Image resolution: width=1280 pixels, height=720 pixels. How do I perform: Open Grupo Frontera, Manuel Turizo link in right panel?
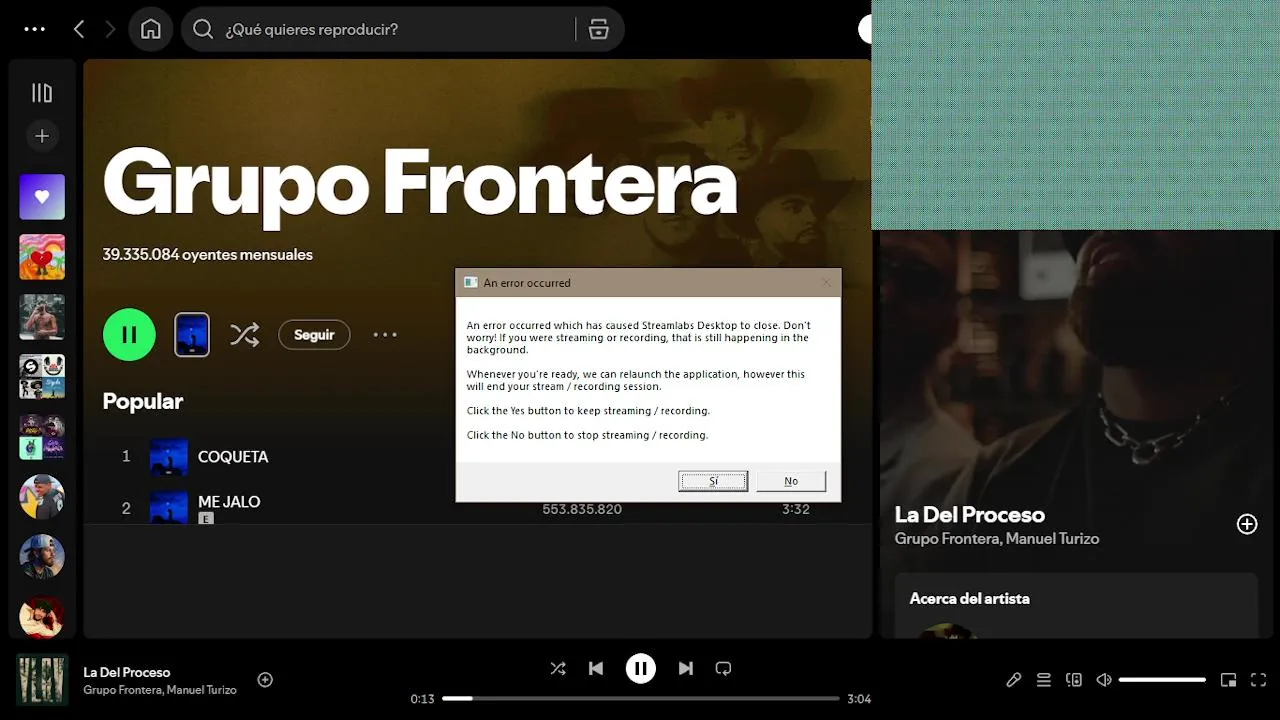tap(997, 539)
